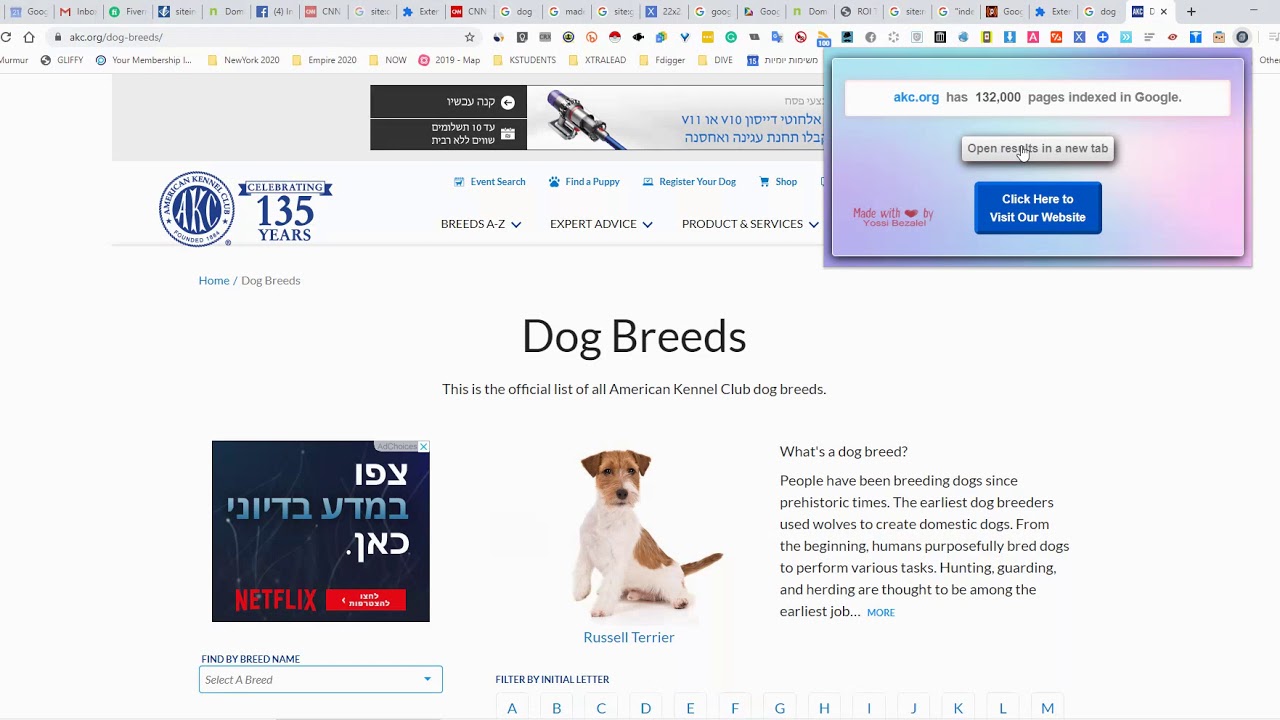Bookmark this page with the star icon
The height and width of the screenshot is (720, 1280).
click(x=469, y=37)
